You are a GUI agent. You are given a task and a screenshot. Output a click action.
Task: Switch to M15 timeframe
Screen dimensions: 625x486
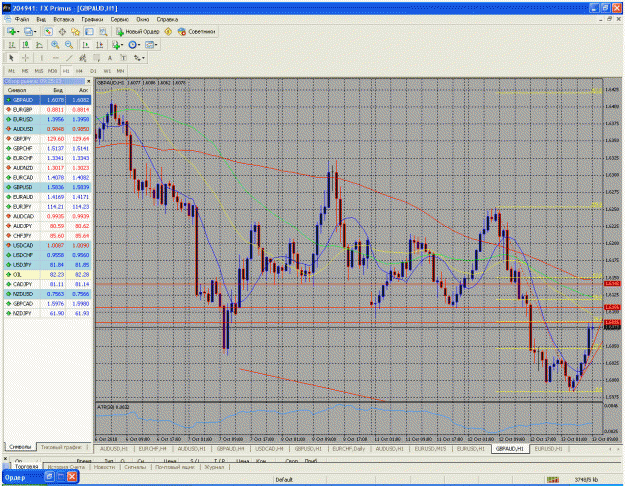coord(39,71)
